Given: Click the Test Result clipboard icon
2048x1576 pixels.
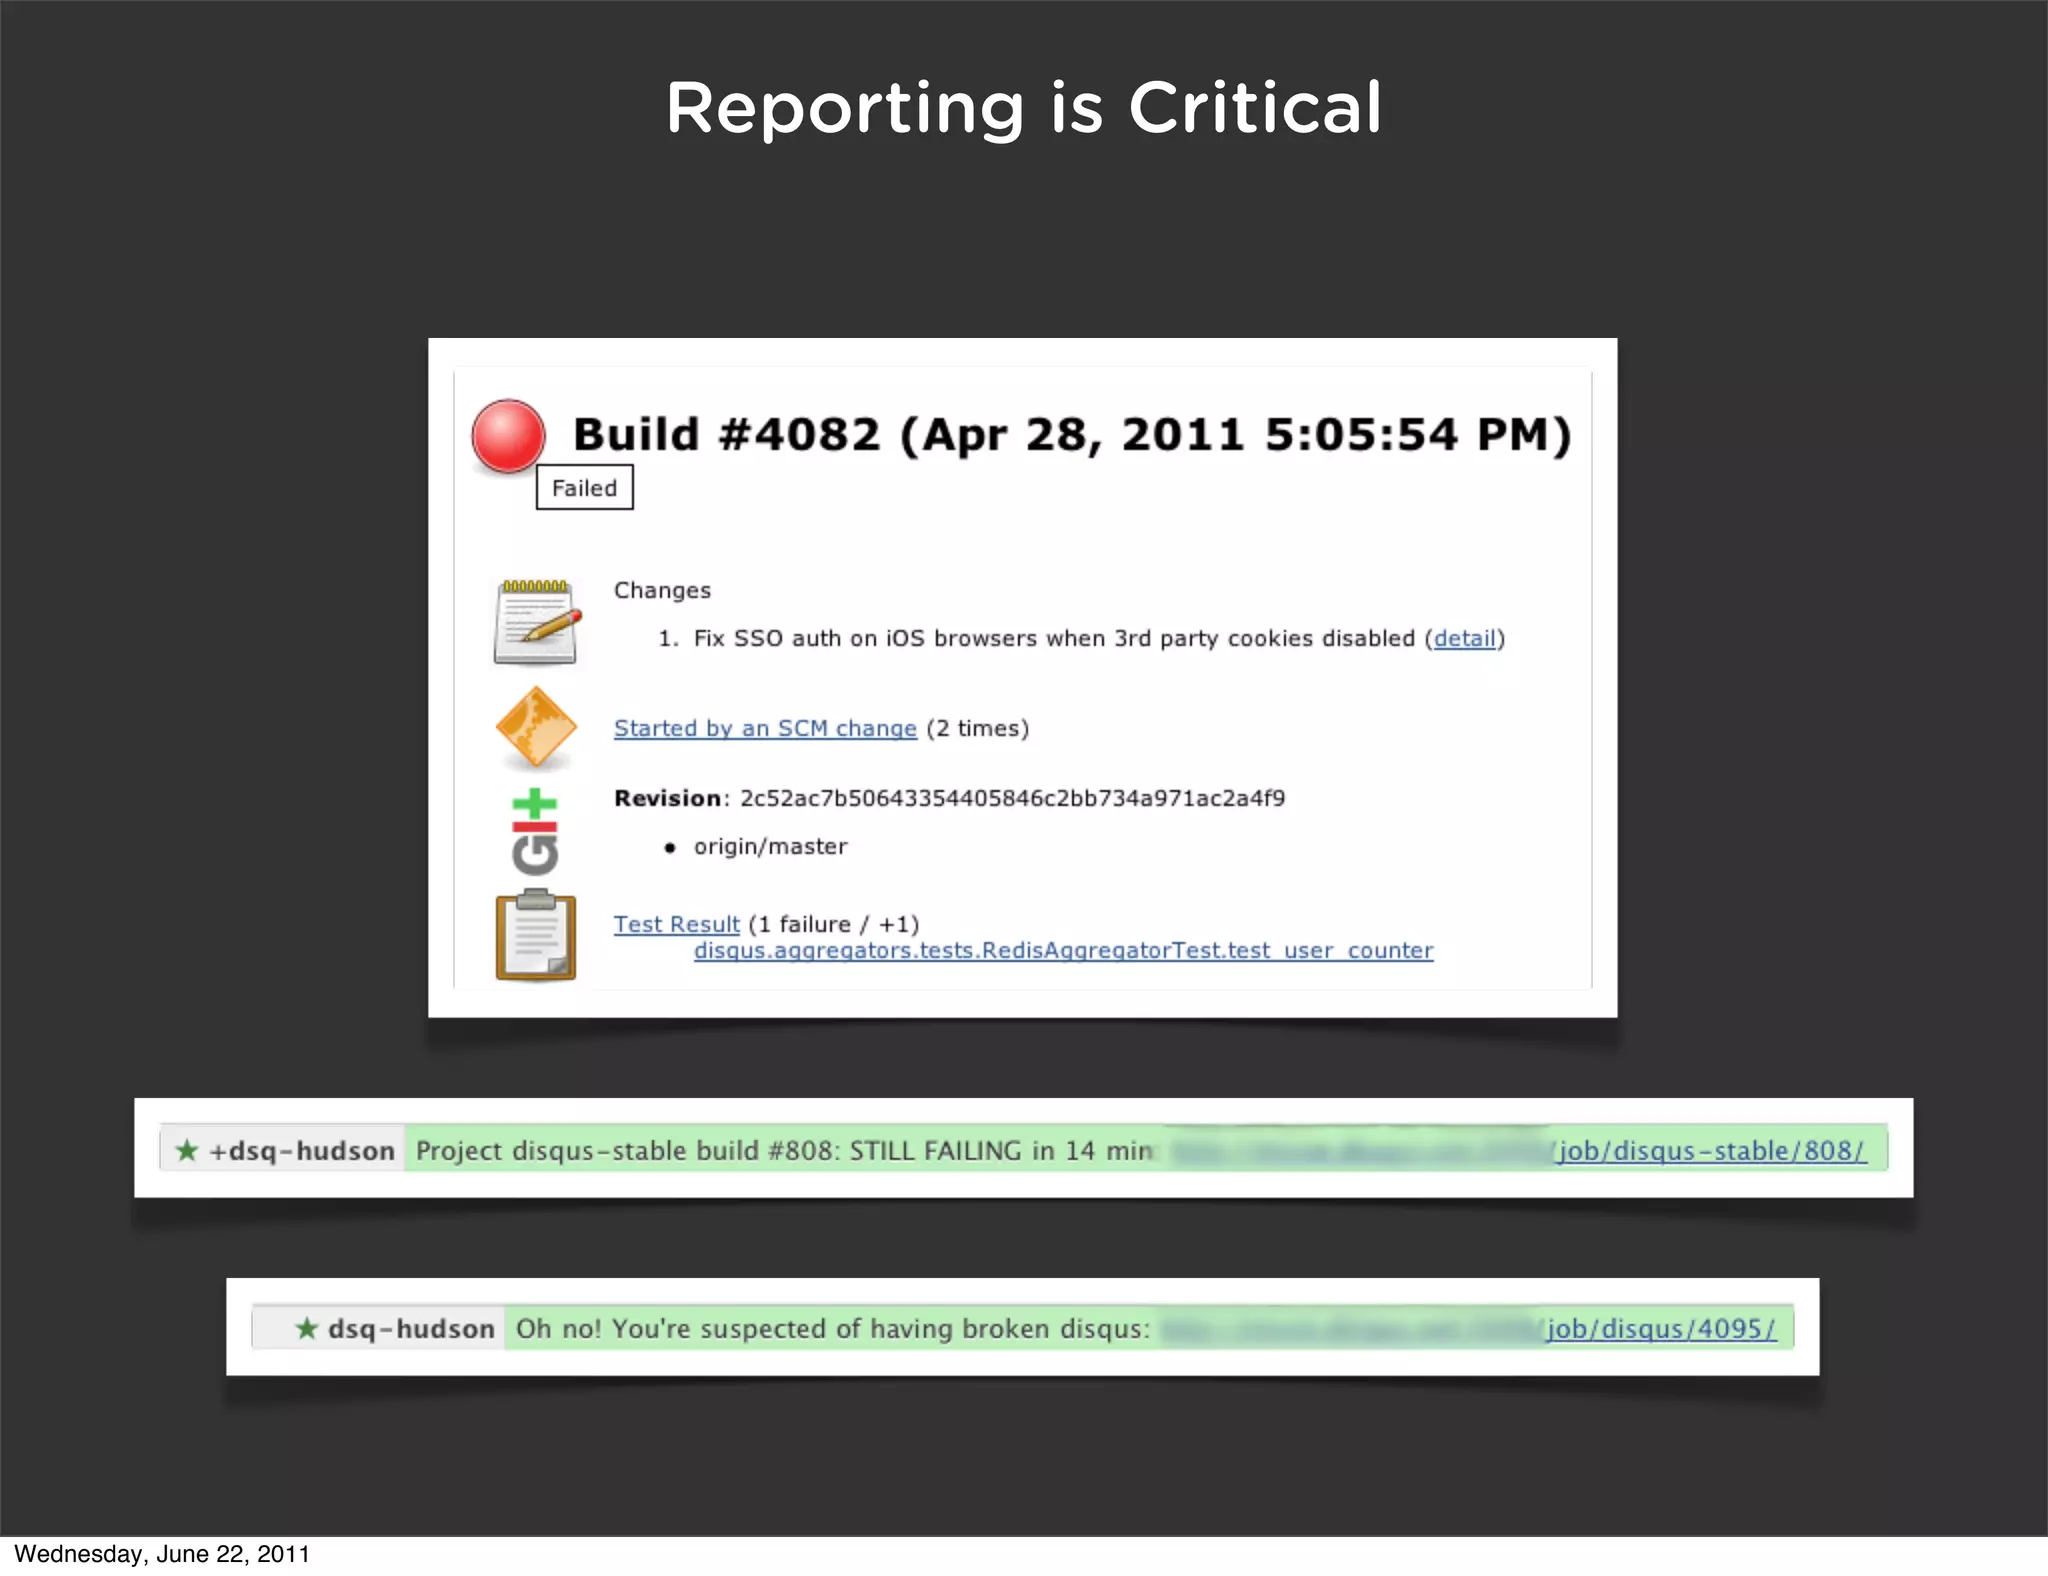Looking at the screenshot, I should point(536,936).
